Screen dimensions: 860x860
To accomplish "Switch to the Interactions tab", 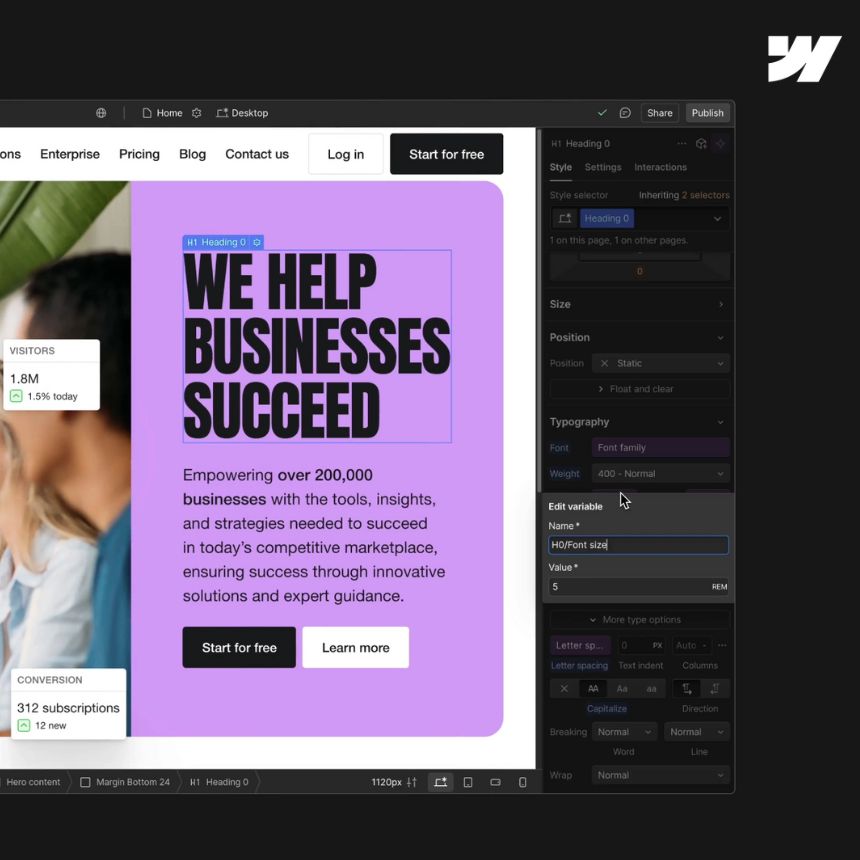I will (x=660, y=167).
